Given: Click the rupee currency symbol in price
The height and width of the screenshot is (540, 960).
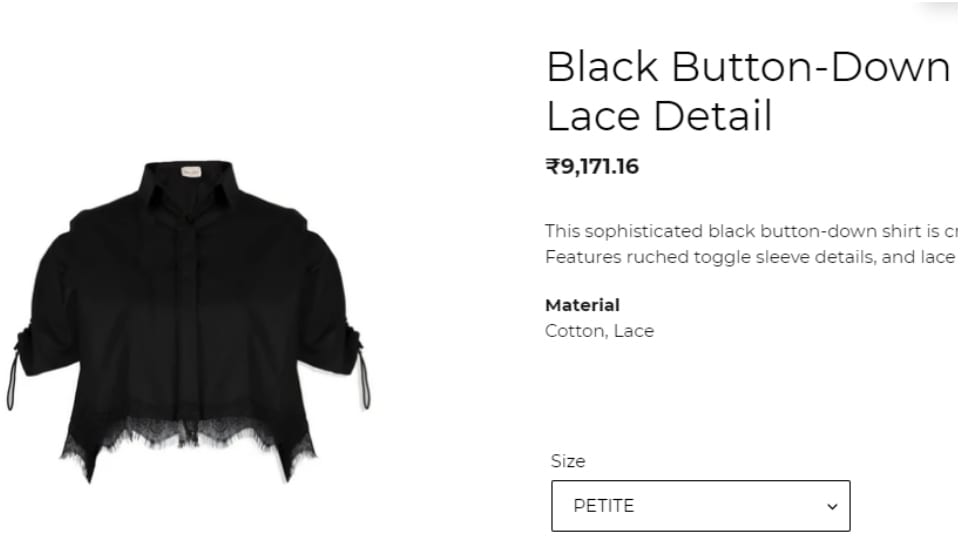Looking at the screenshot, I should click(x=552, y=167).
